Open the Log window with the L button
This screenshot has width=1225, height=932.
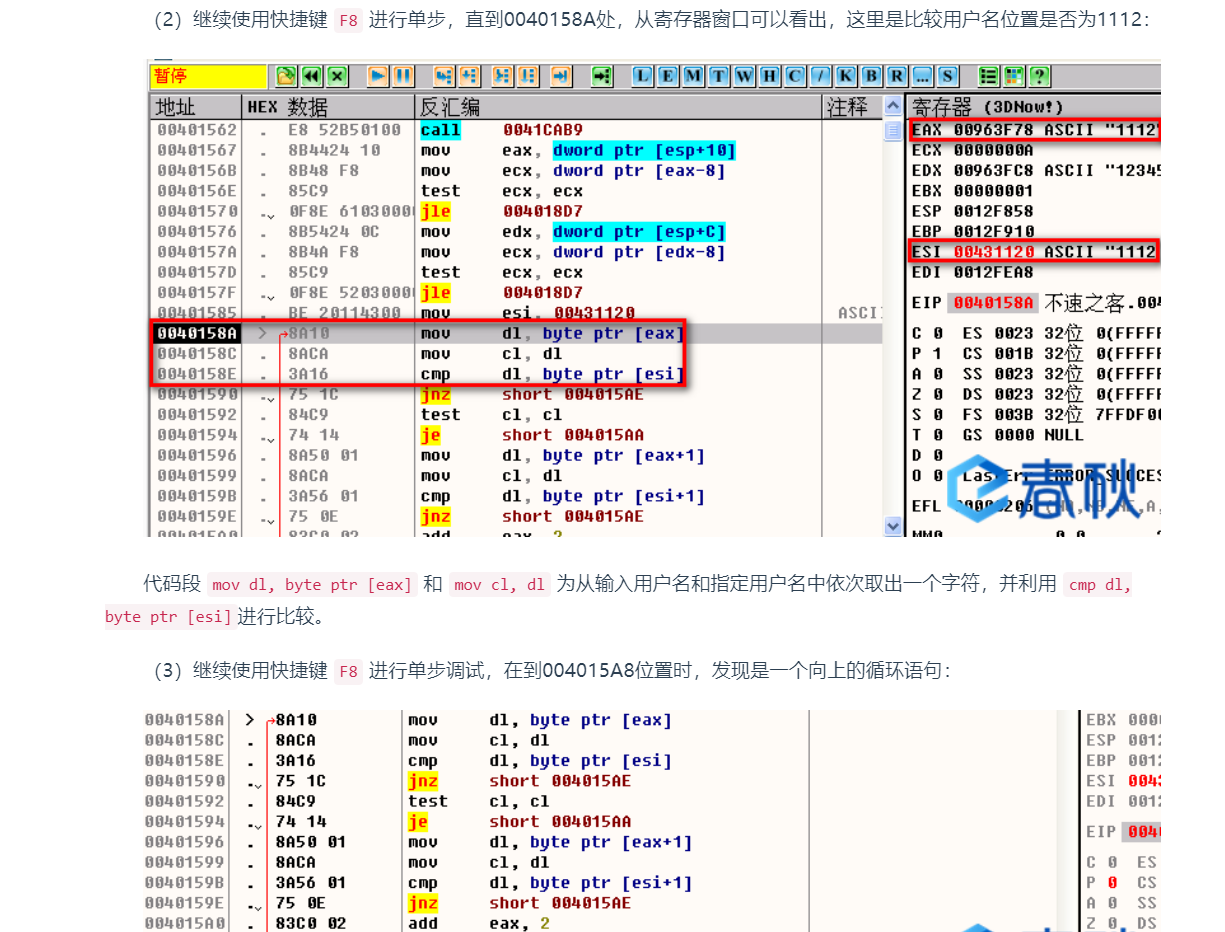pos(643,76)
